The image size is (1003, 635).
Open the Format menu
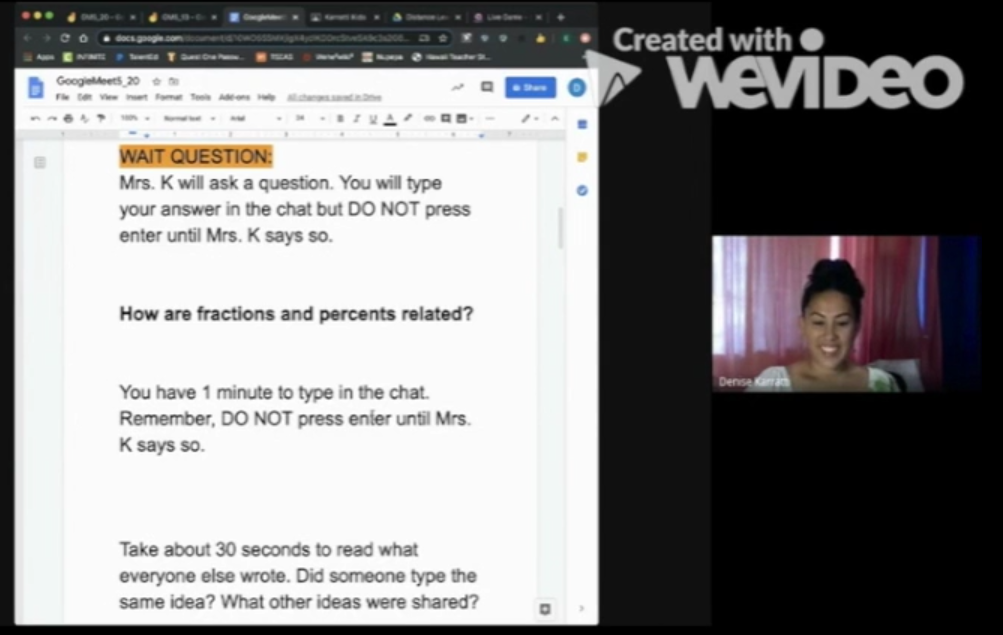[x=168, y=97]
